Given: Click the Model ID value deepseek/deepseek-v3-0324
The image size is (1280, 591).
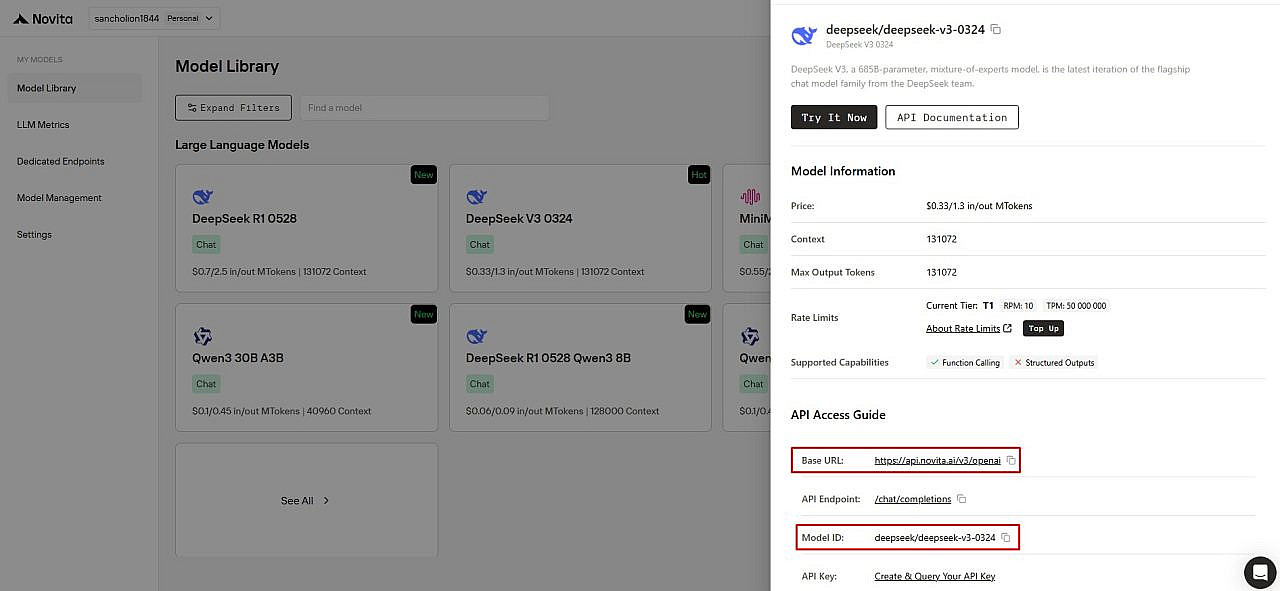Looking at the screenshot, I should click(935, 538).
